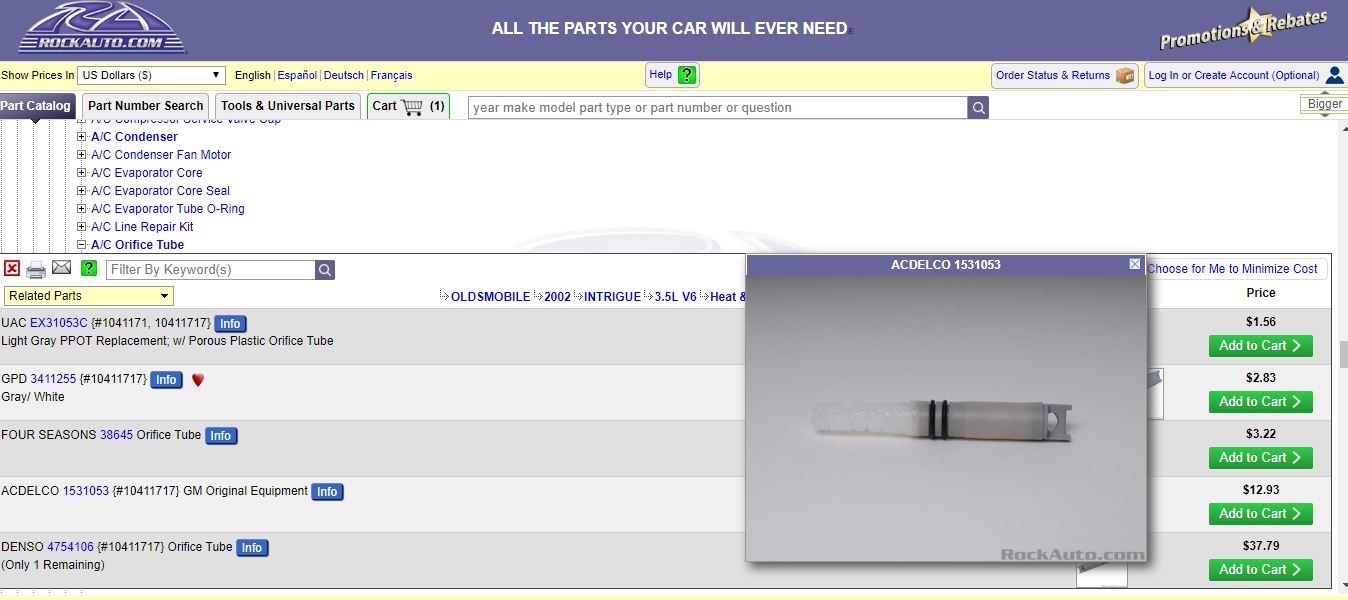Click 3.5L V6 breadcrumb link
Image resolution: width=1348 pixels, height=600 pixels.
point(675,297)
